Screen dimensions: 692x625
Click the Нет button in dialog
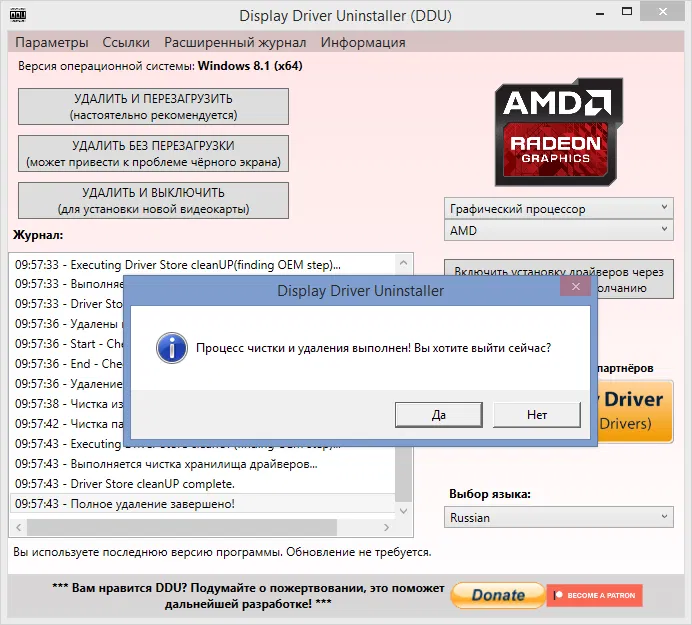pyautogui.click(x=537, y=415)
